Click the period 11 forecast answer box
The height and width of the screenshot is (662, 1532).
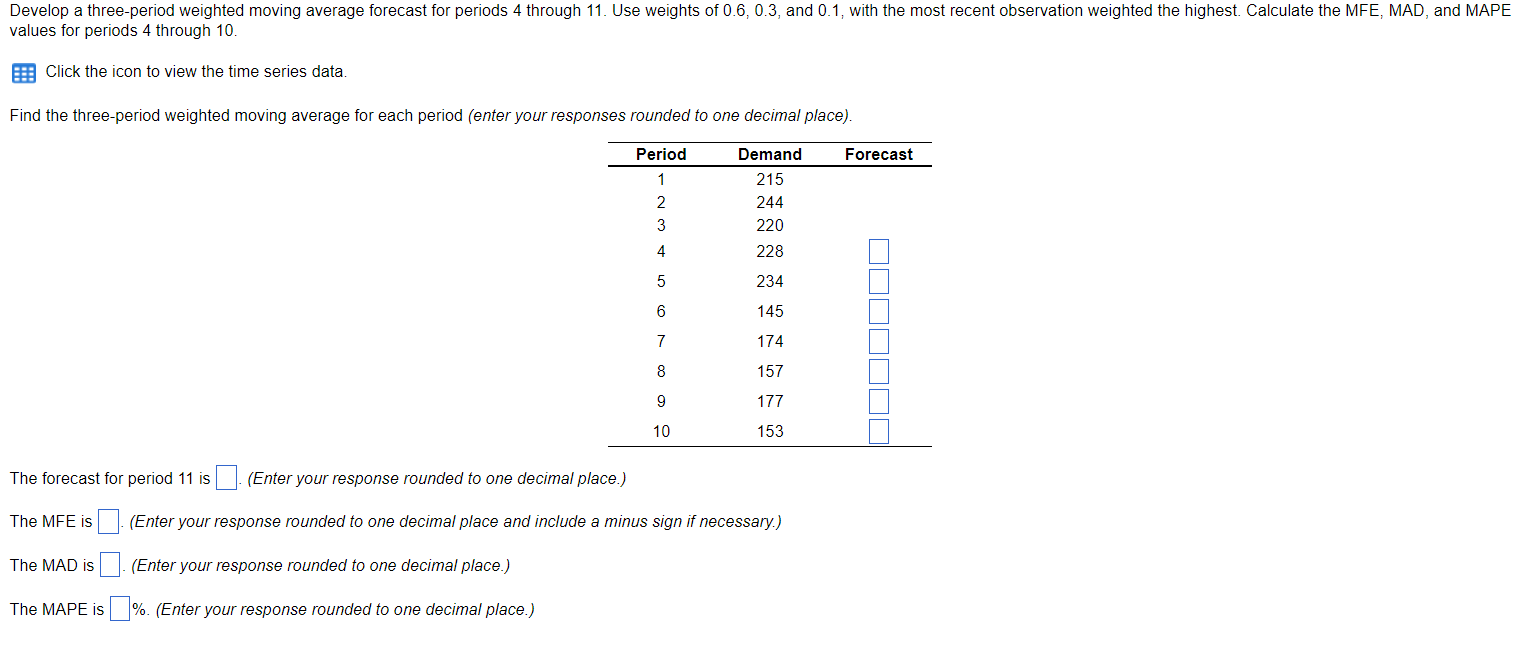[x=225, y=477]
